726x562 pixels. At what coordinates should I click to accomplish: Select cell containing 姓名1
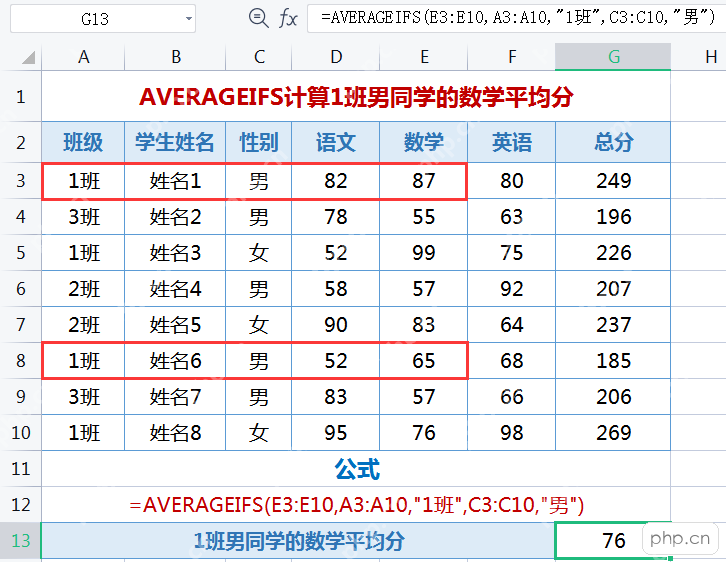pos(175,181)
